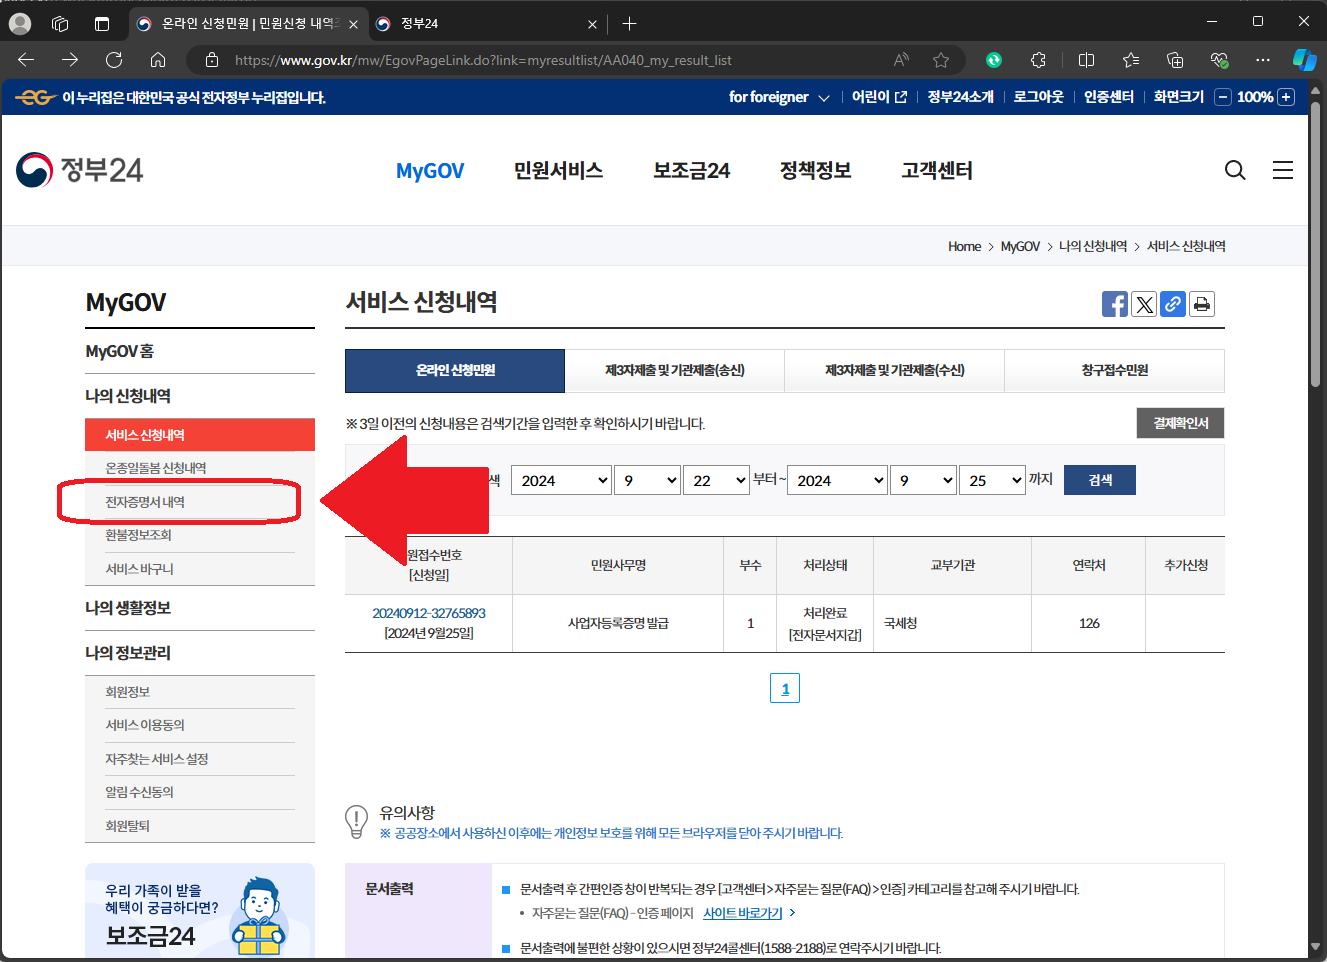The width and height of the screenshot is (1327, 962).
Task: Print page with printer icon
Action: (x=1202, y=304)
